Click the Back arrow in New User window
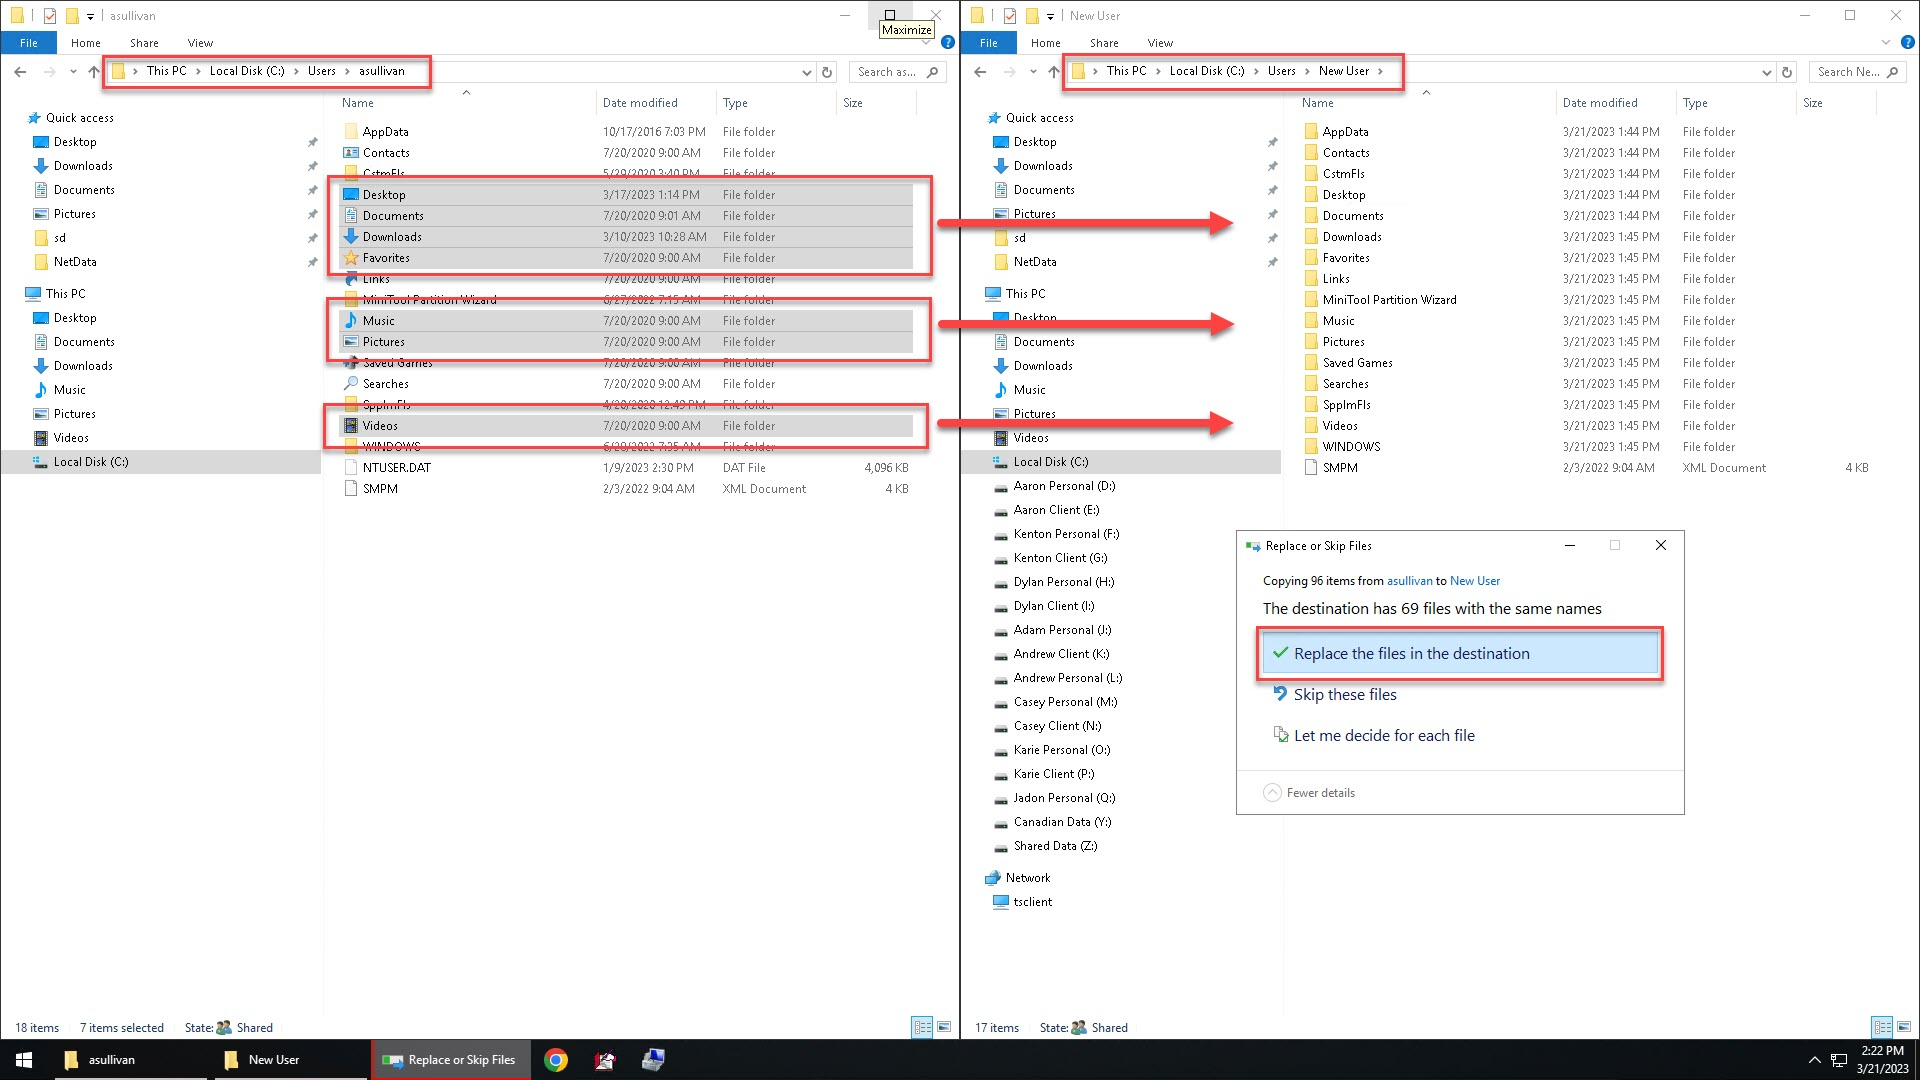 pyautogui.click(x=980, y=72)
